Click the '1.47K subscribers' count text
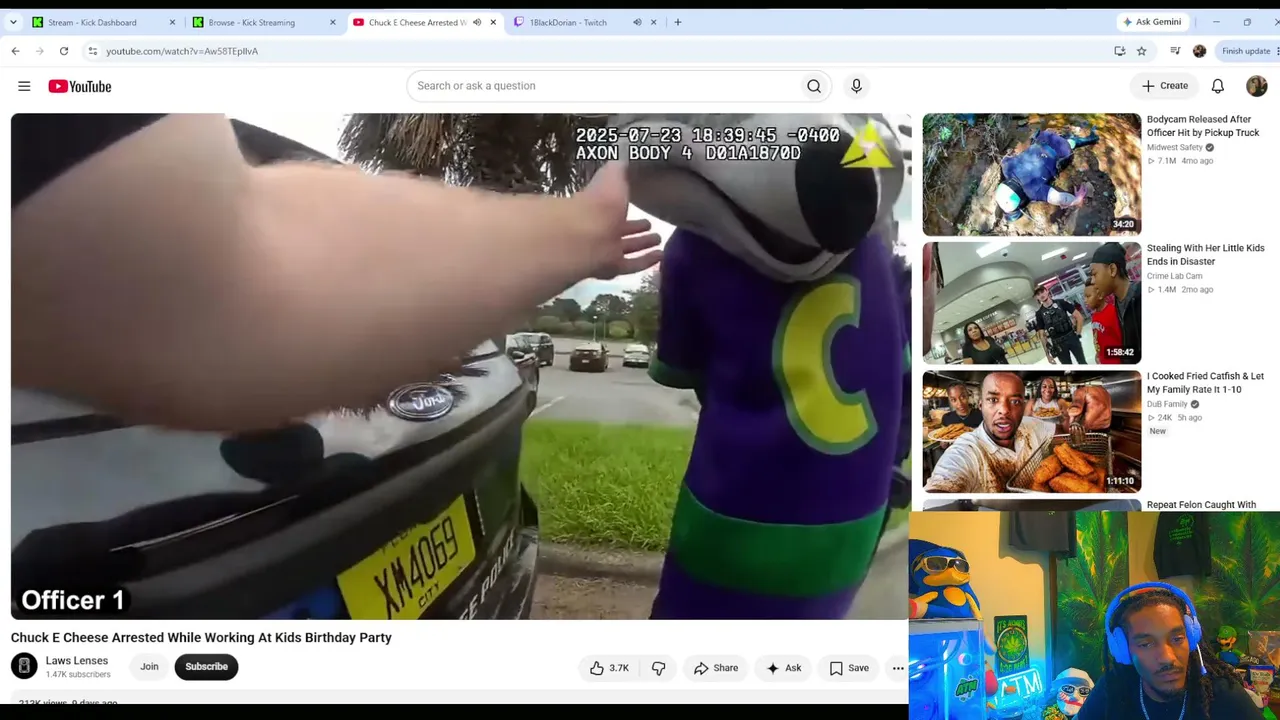1280x720 pixels. [78, 675]
